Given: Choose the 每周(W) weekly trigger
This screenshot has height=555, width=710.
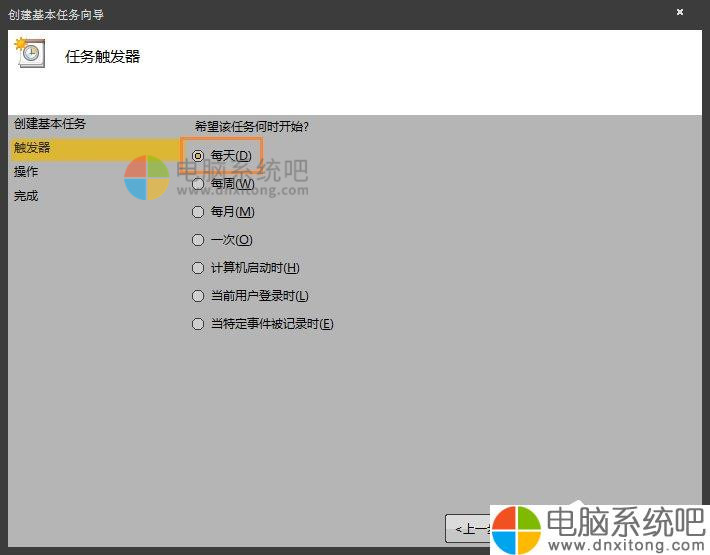Looking at the screenshot, I should [x=198, y=184].
